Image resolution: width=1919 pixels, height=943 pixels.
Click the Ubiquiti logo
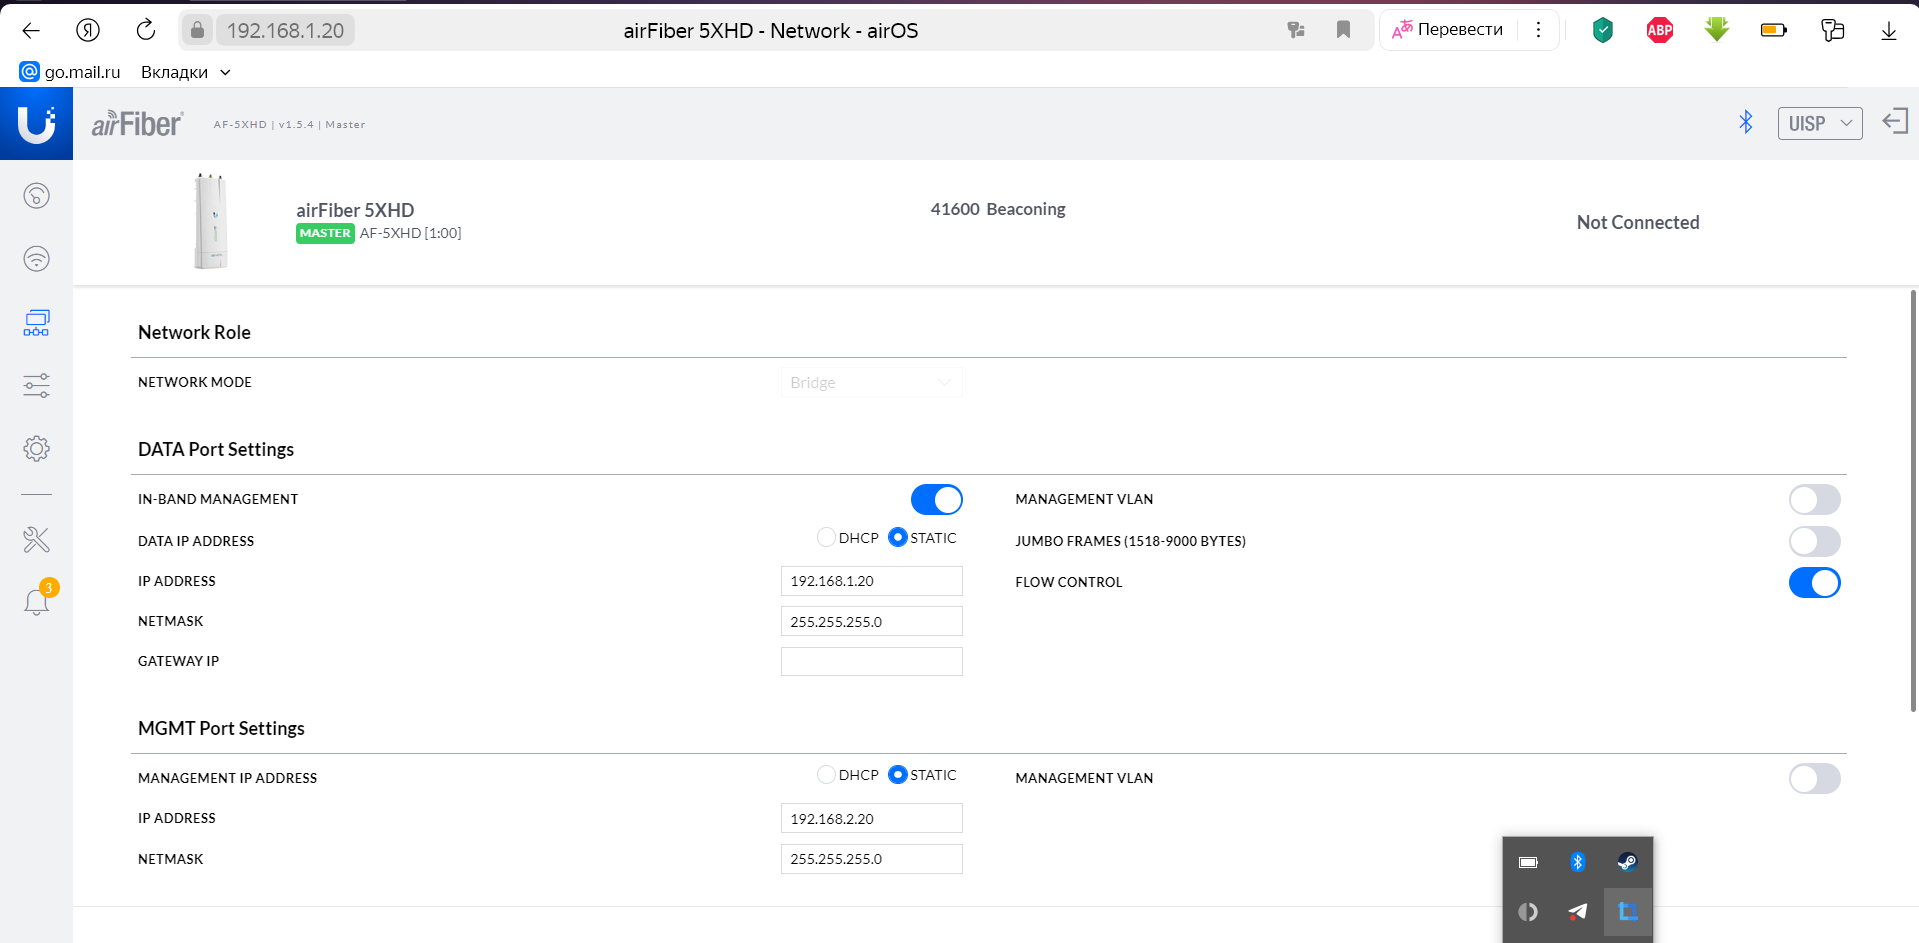36,124
